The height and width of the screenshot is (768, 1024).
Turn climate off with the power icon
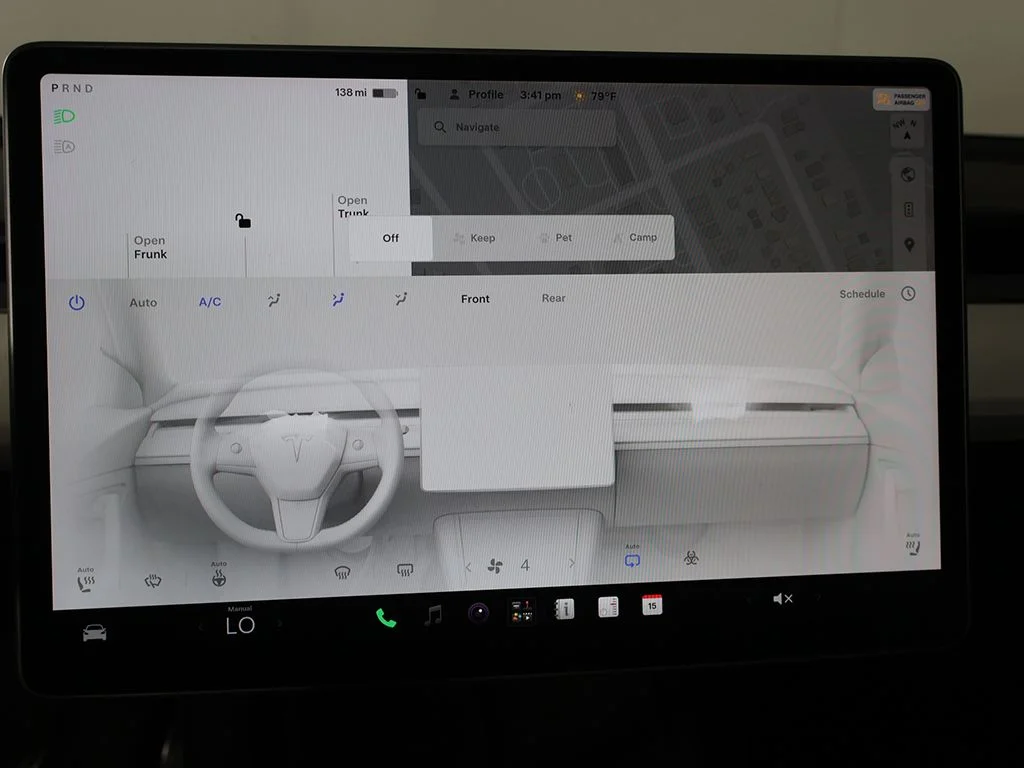pos(76,302)
